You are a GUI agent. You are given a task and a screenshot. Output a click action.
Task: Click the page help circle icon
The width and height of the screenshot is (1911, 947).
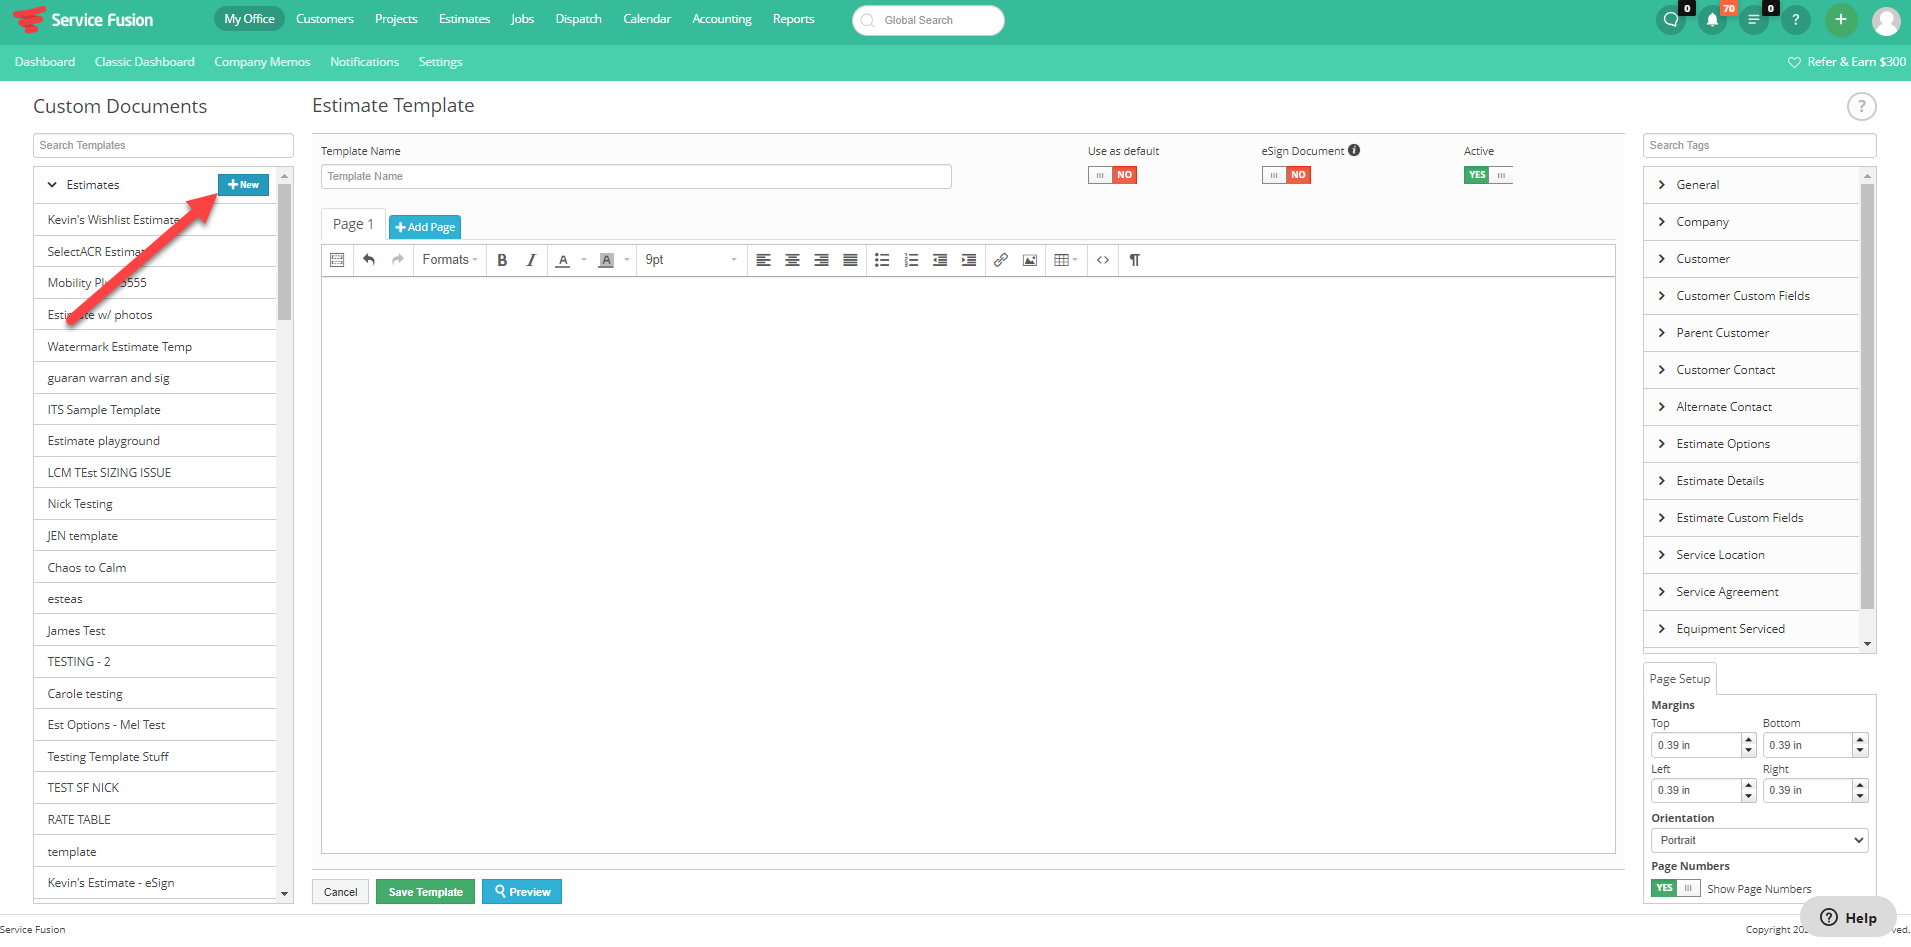point(1861,106)
